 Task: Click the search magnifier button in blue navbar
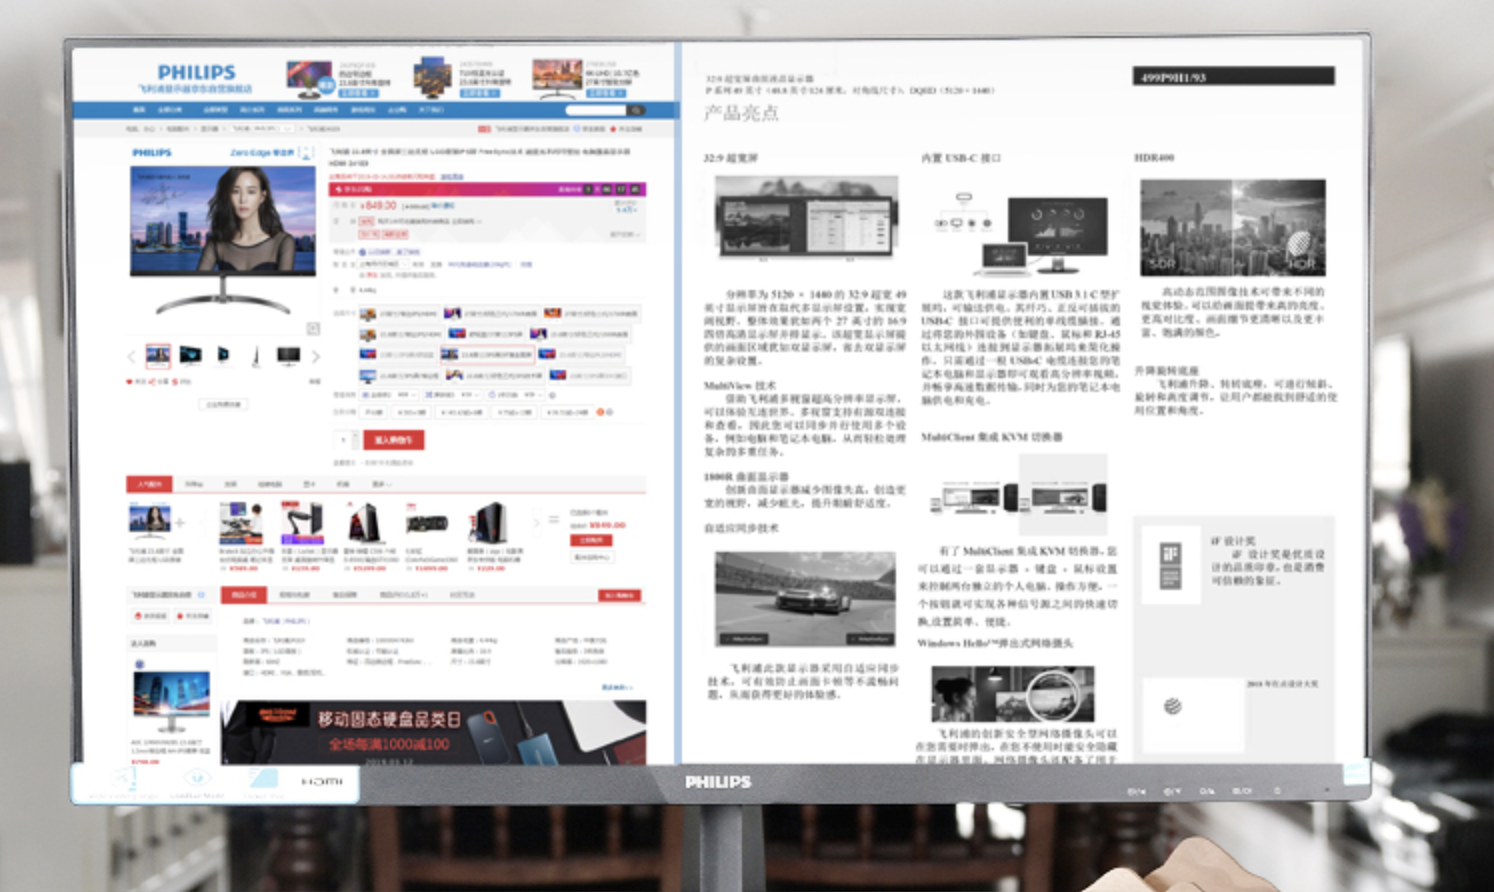click(x=636, y=110)
